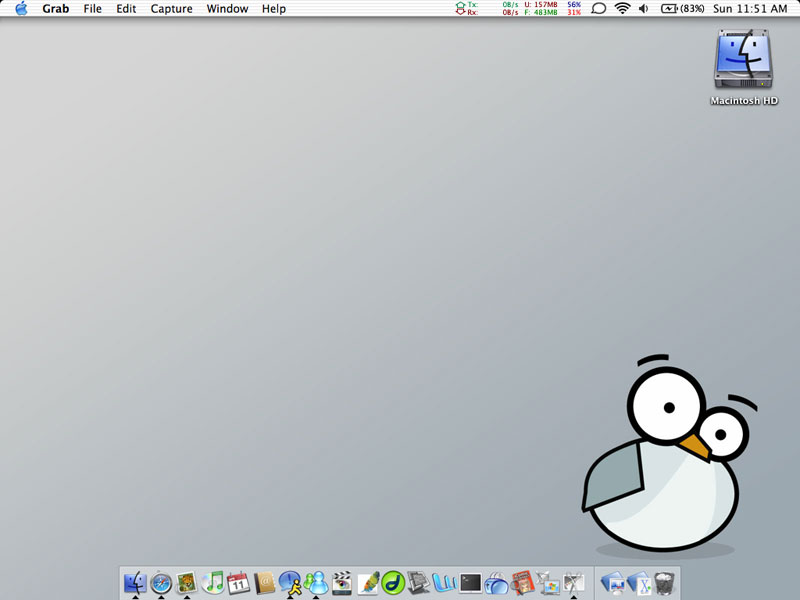Launch Microsoft Word from the Dock
800x600 pixels.
pos(444,583)
